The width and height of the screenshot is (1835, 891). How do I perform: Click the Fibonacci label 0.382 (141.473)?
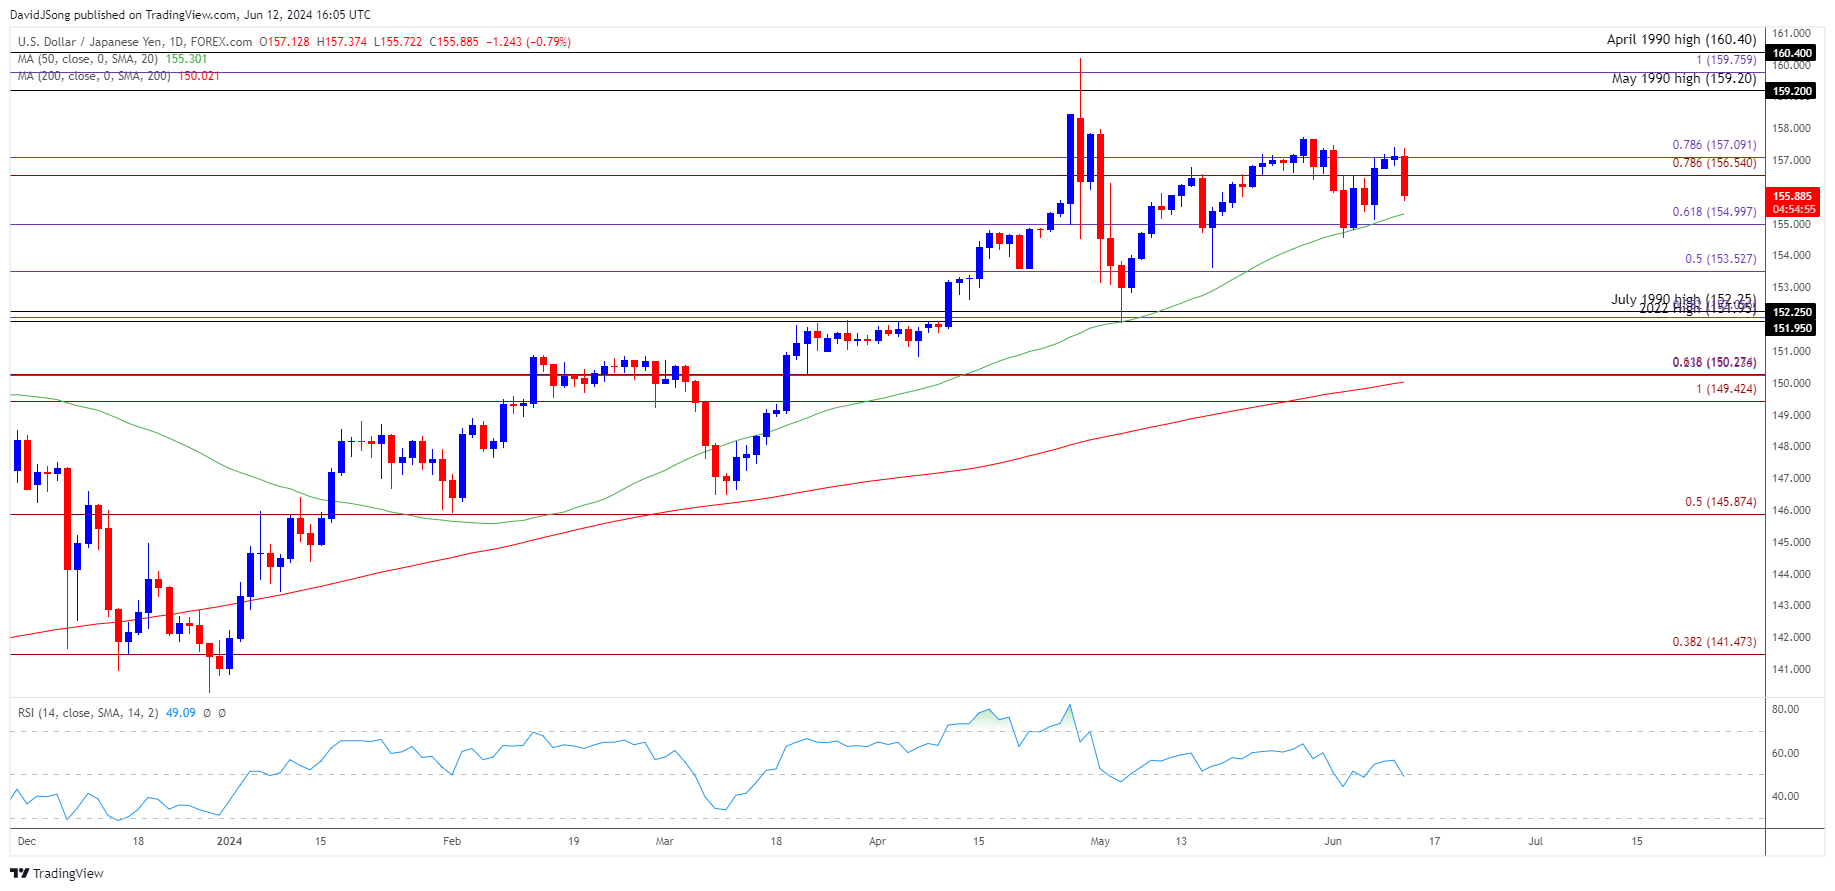tap(1714, 642)
